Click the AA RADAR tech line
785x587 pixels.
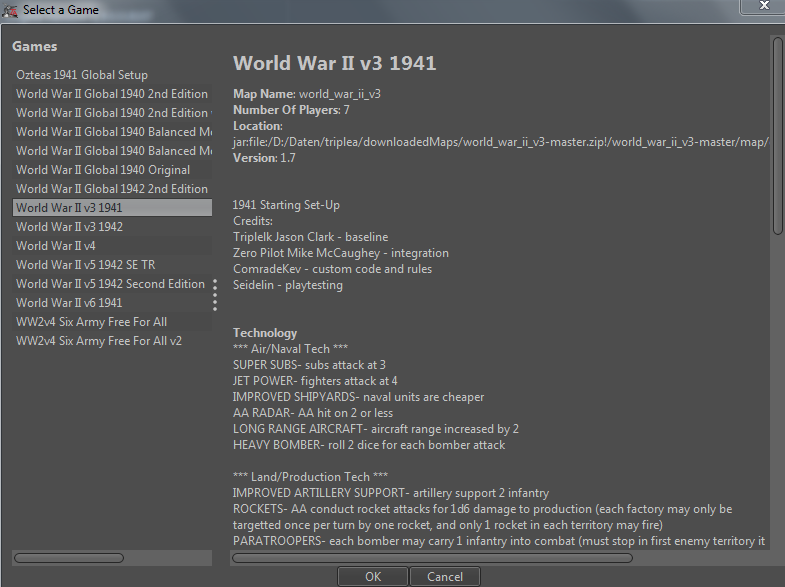(313, 413)
